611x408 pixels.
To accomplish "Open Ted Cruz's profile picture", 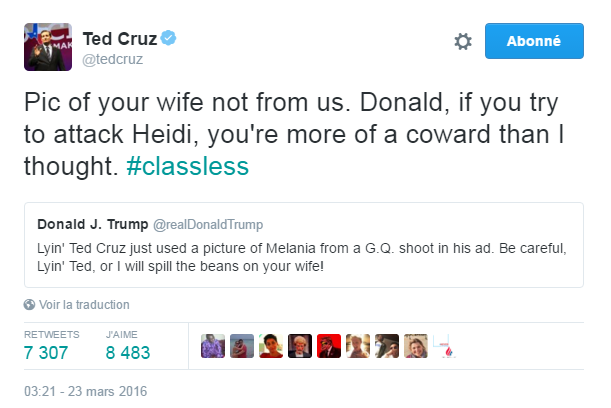I will (x=45, y=44).
